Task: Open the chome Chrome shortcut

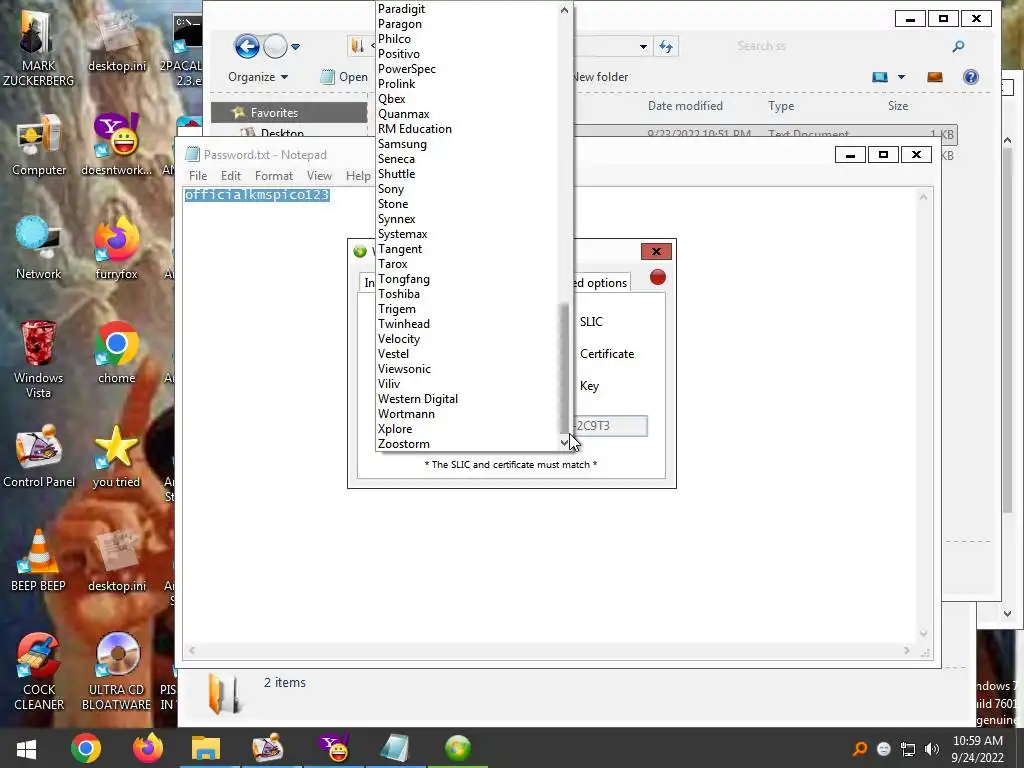Action: coord(116,353)
